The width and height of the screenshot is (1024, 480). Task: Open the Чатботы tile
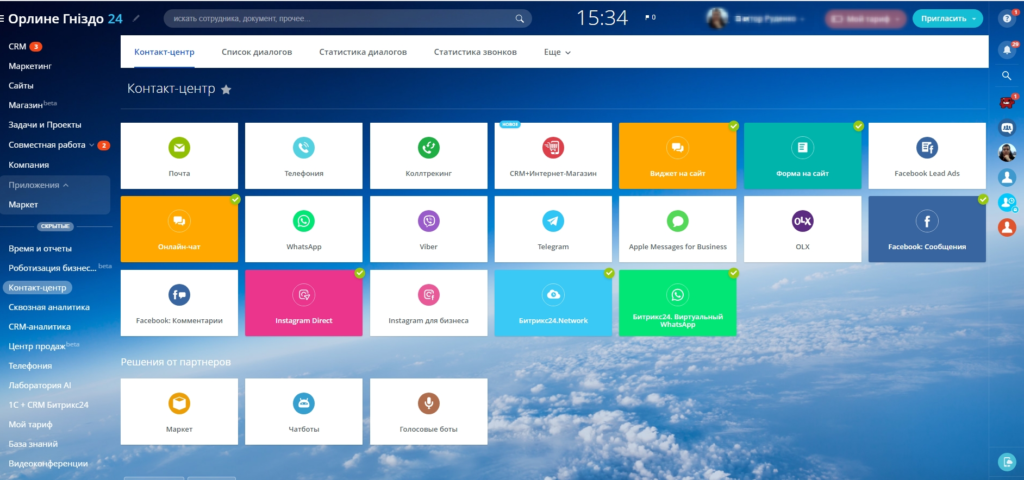(304, 411)
